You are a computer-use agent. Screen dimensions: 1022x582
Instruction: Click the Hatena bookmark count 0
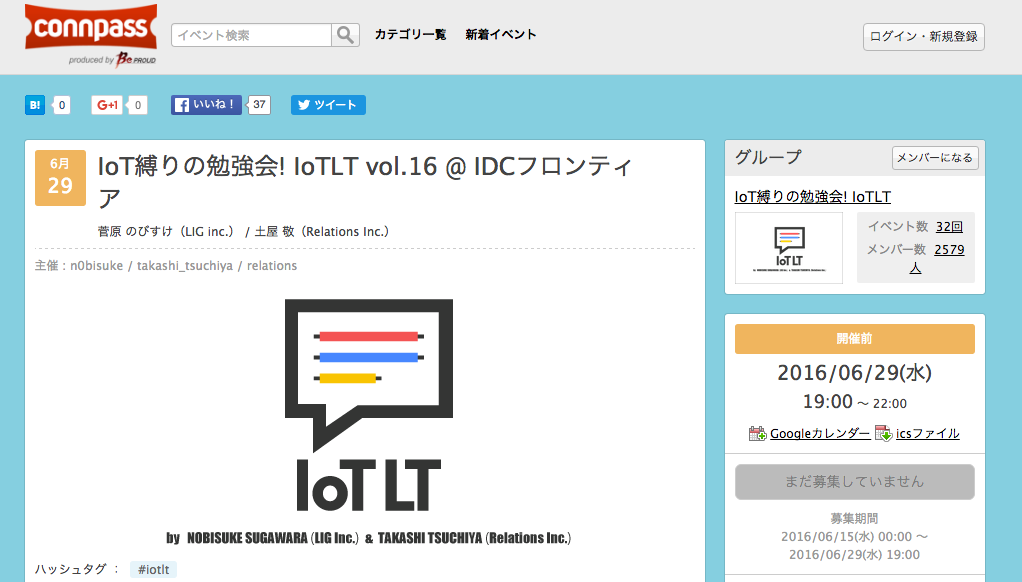point(62,105)
